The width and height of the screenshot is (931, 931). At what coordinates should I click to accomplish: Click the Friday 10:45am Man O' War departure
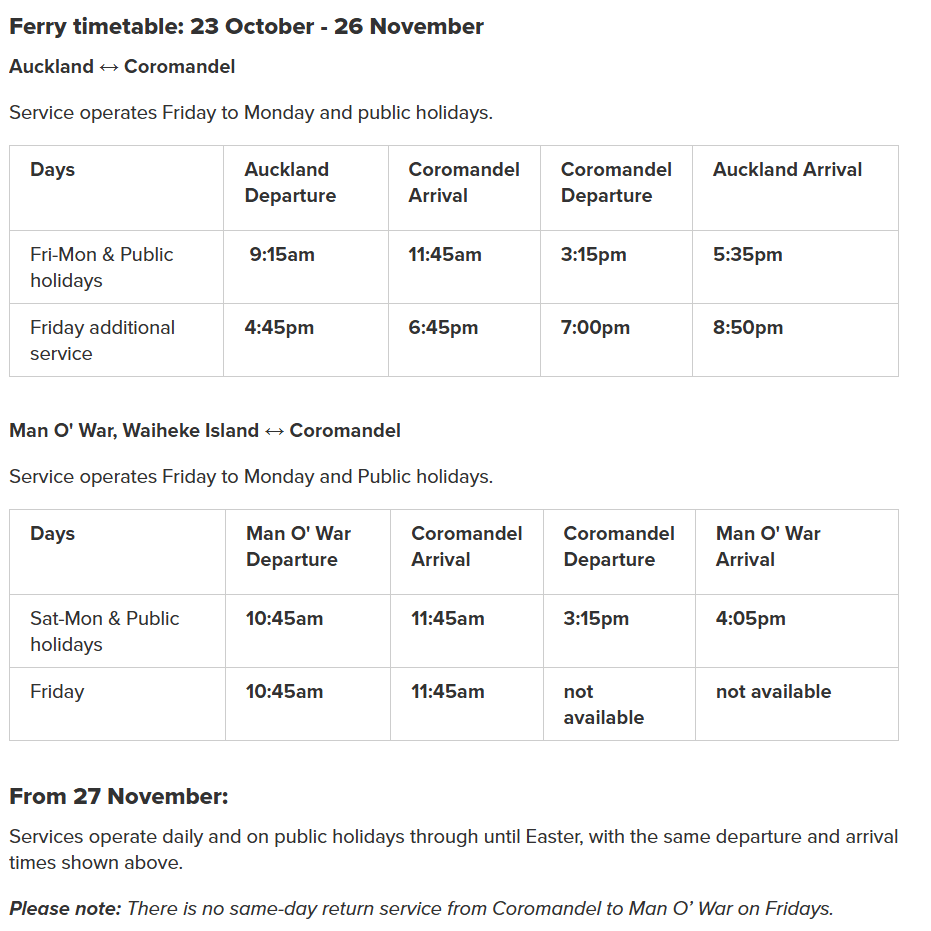pyautogui.click(x=284, y=692)
